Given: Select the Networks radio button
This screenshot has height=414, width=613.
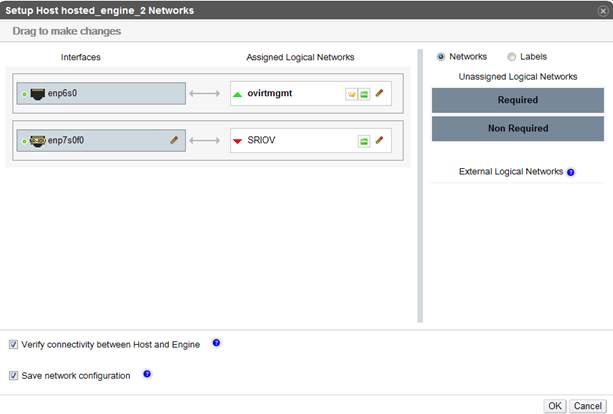Looking at the screenshot, I should tap(442, 57).
